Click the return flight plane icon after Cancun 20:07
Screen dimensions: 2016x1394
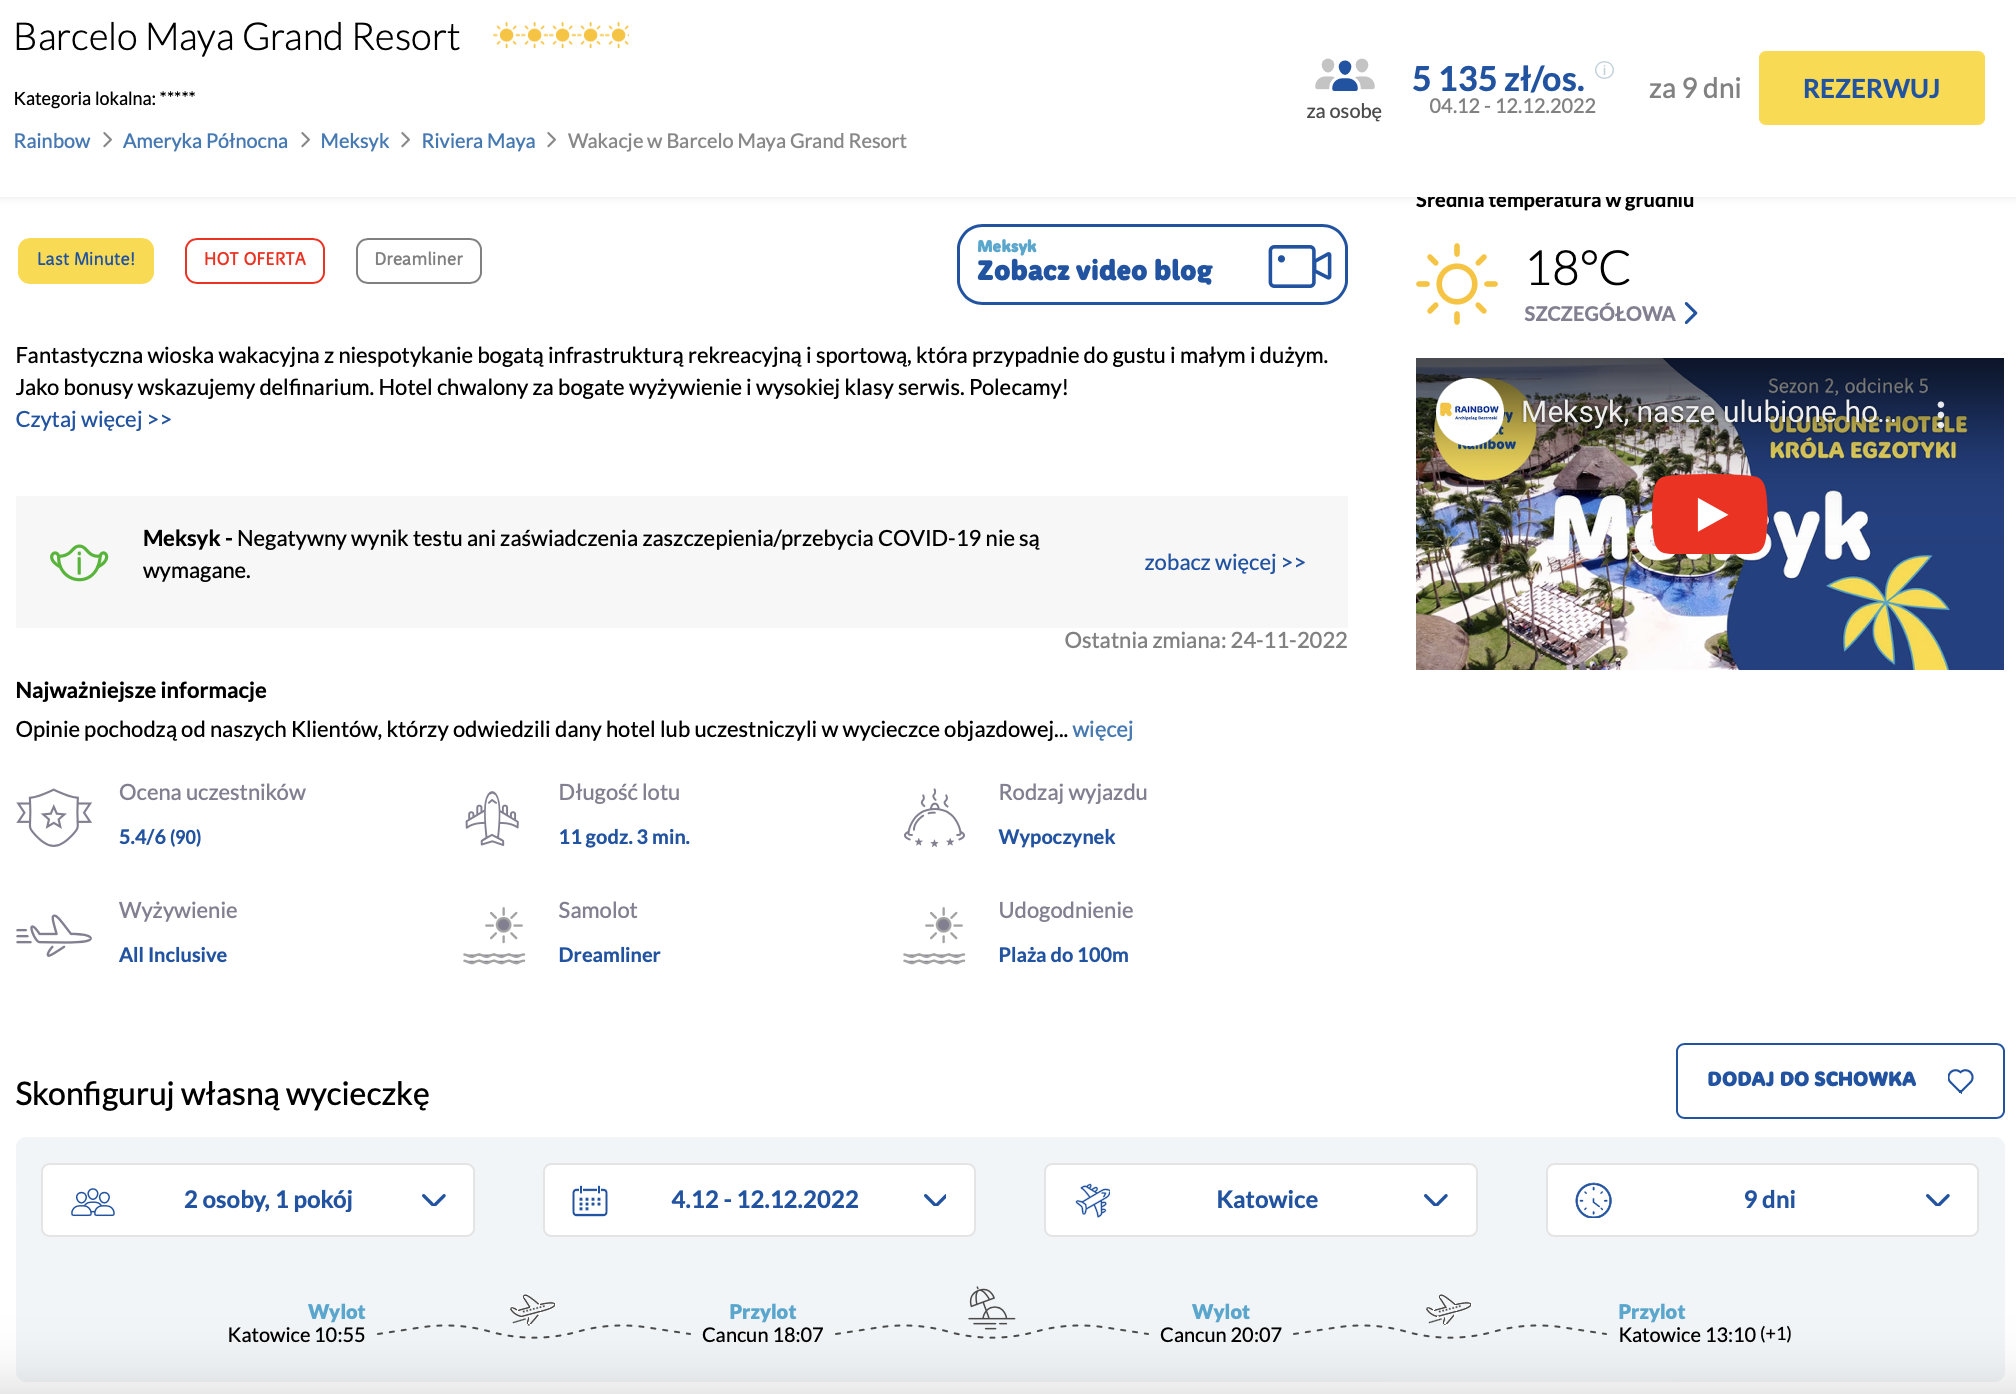1448,1308
